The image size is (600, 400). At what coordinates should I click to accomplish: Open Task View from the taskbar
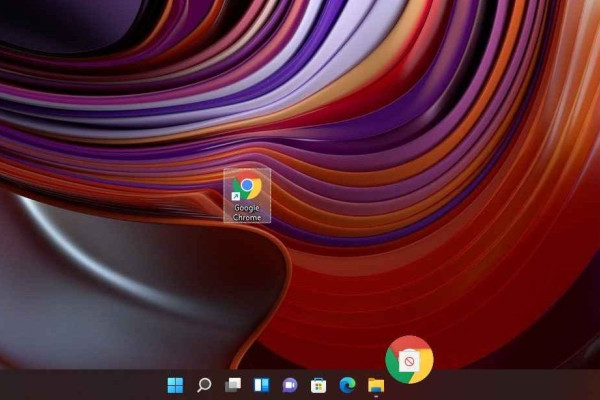point(233,385)
